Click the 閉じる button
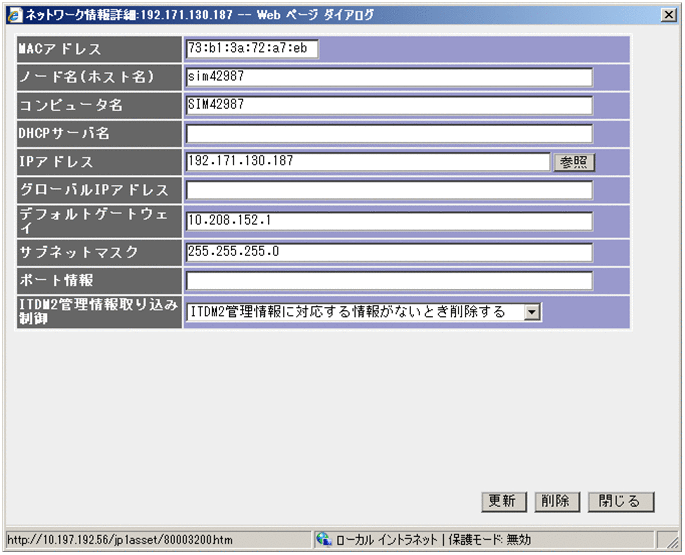 pos(621,501)
